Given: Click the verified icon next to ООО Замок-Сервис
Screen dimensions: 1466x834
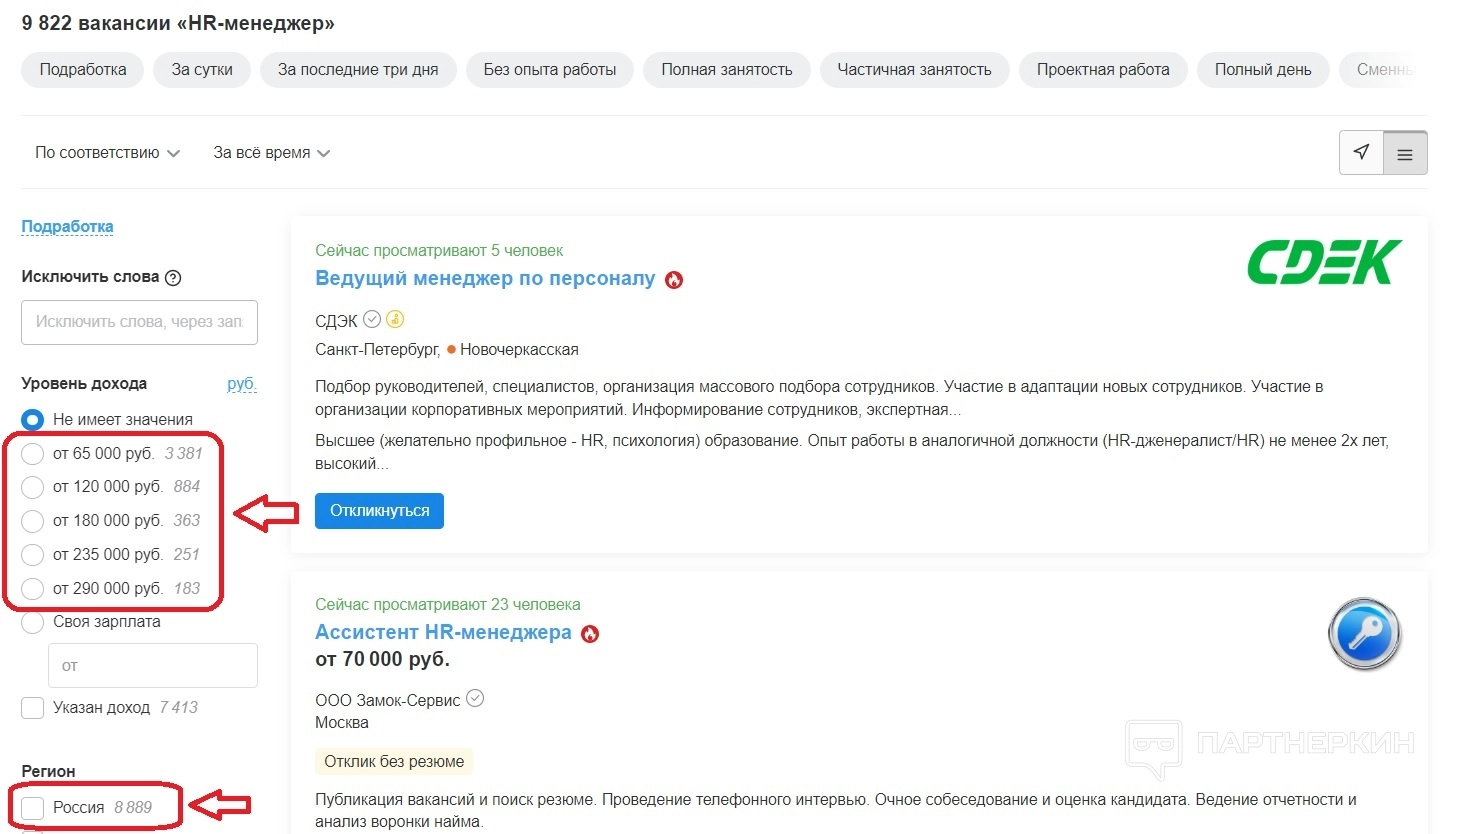Looking at the screenshot, I should pos(475,699).
